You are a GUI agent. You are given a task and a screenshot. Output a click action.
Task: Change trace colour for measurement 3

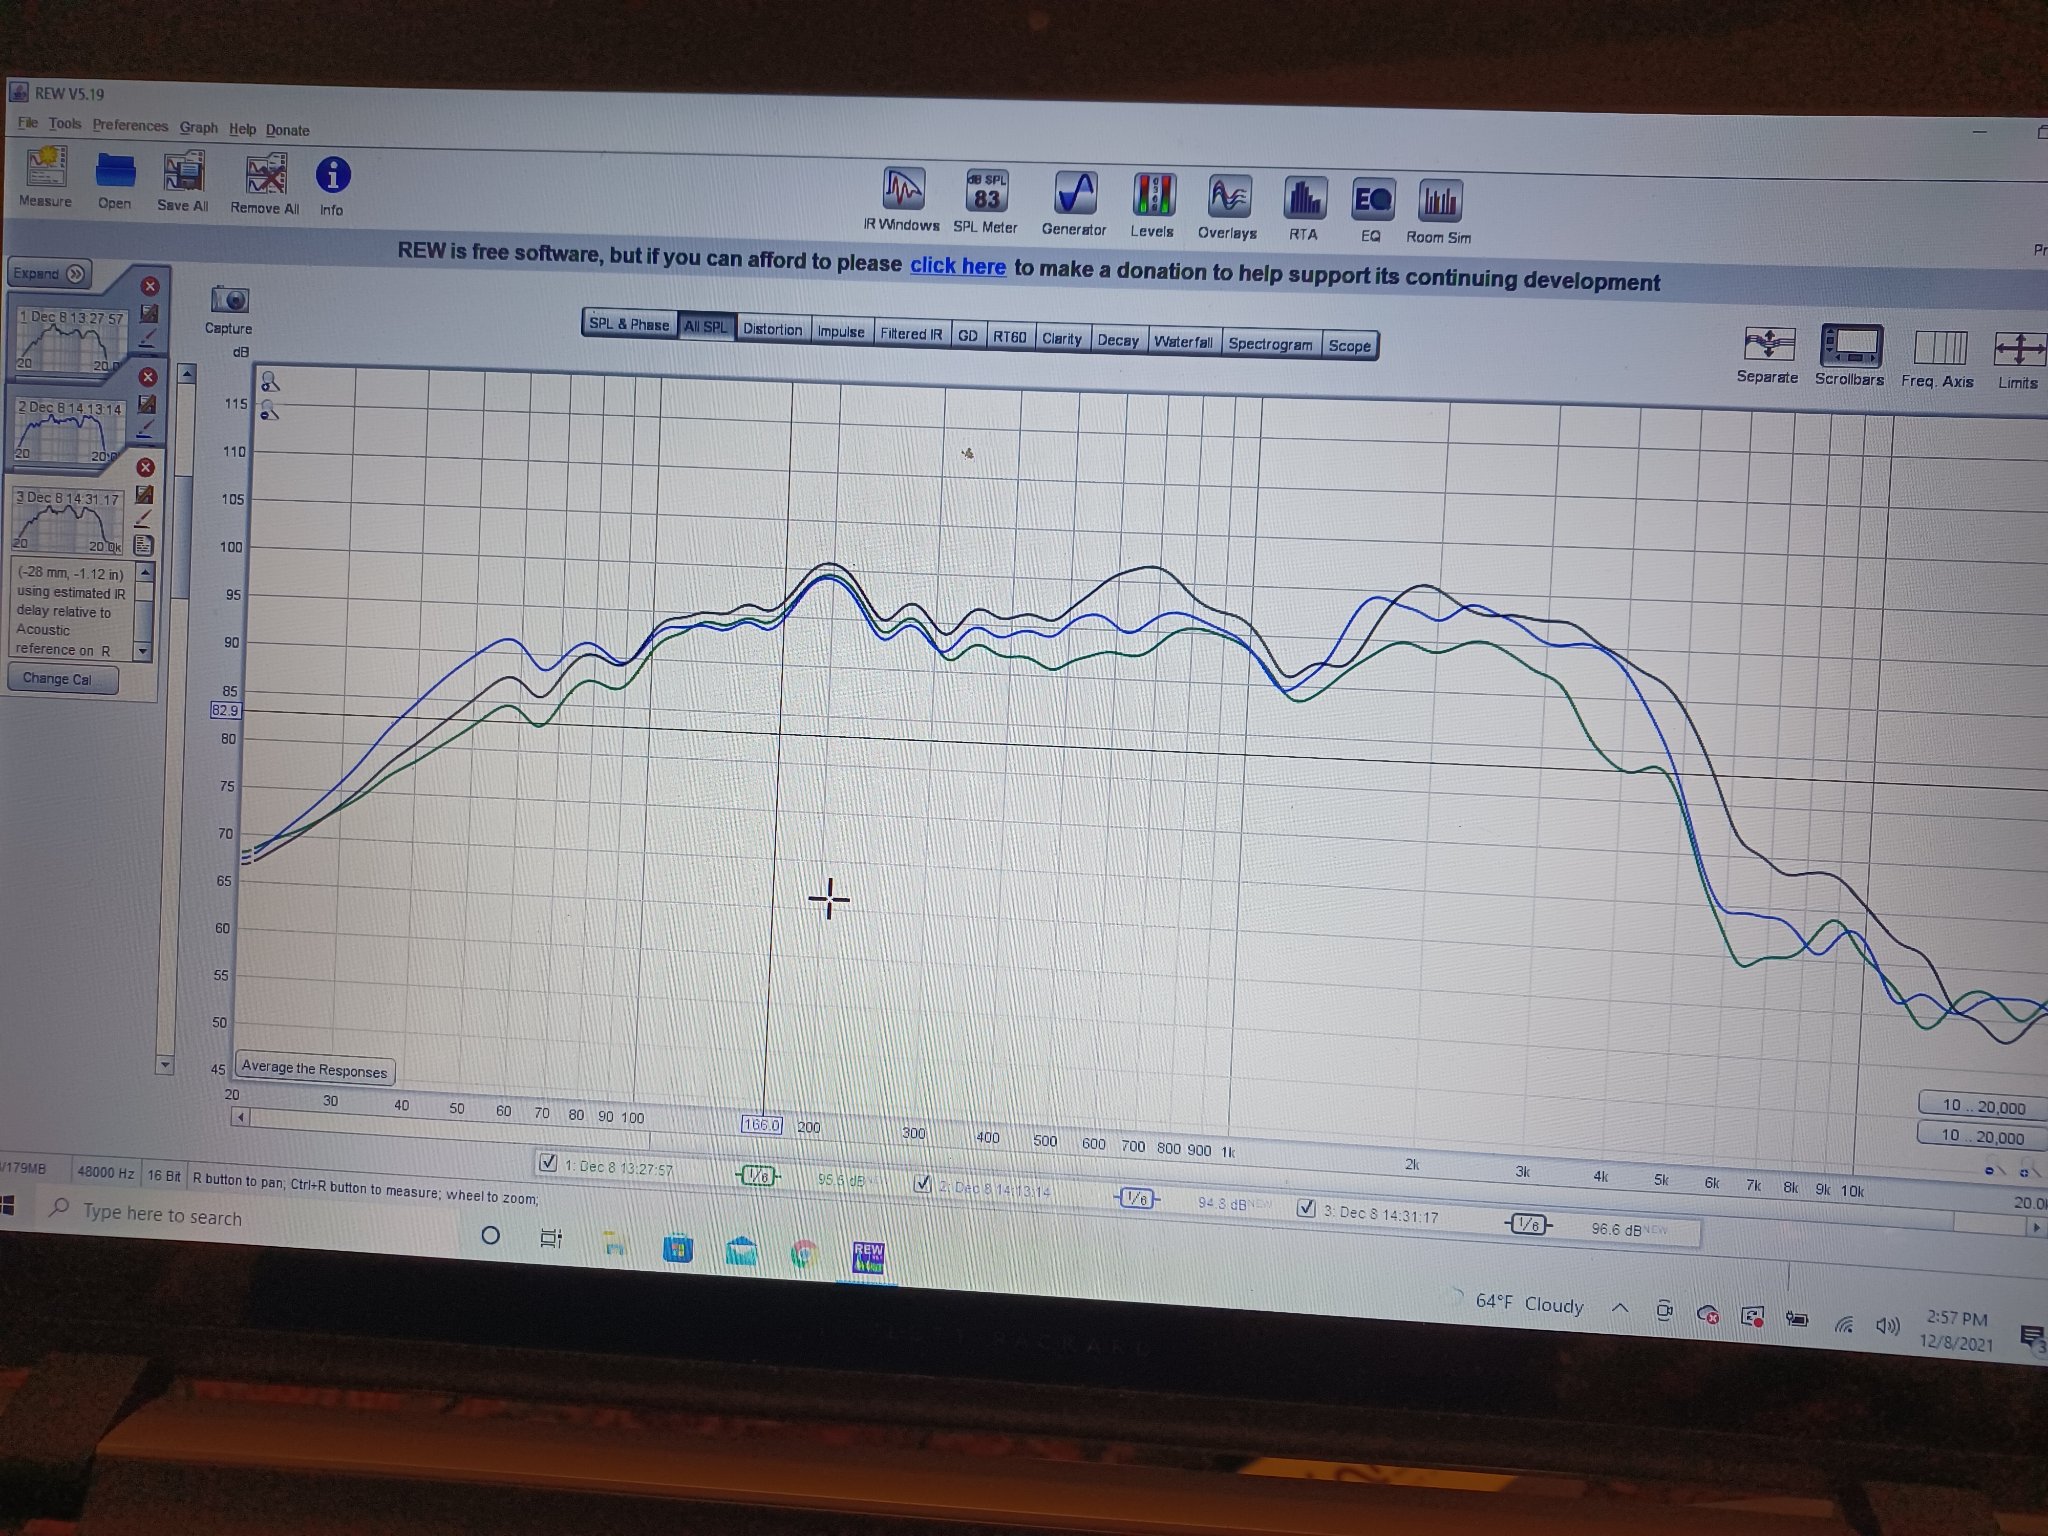[x=144, y=518]
